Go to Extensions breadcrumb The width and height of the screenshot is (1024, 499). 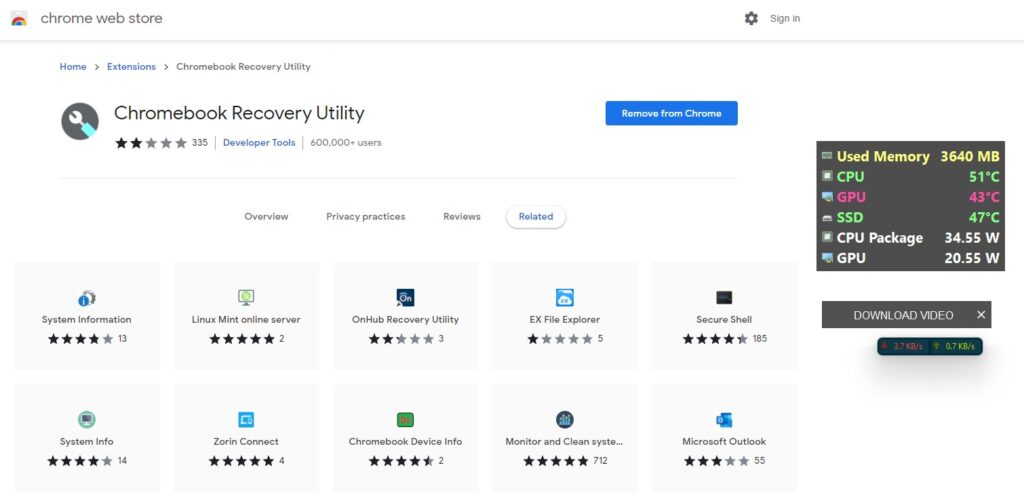point(131,67)
